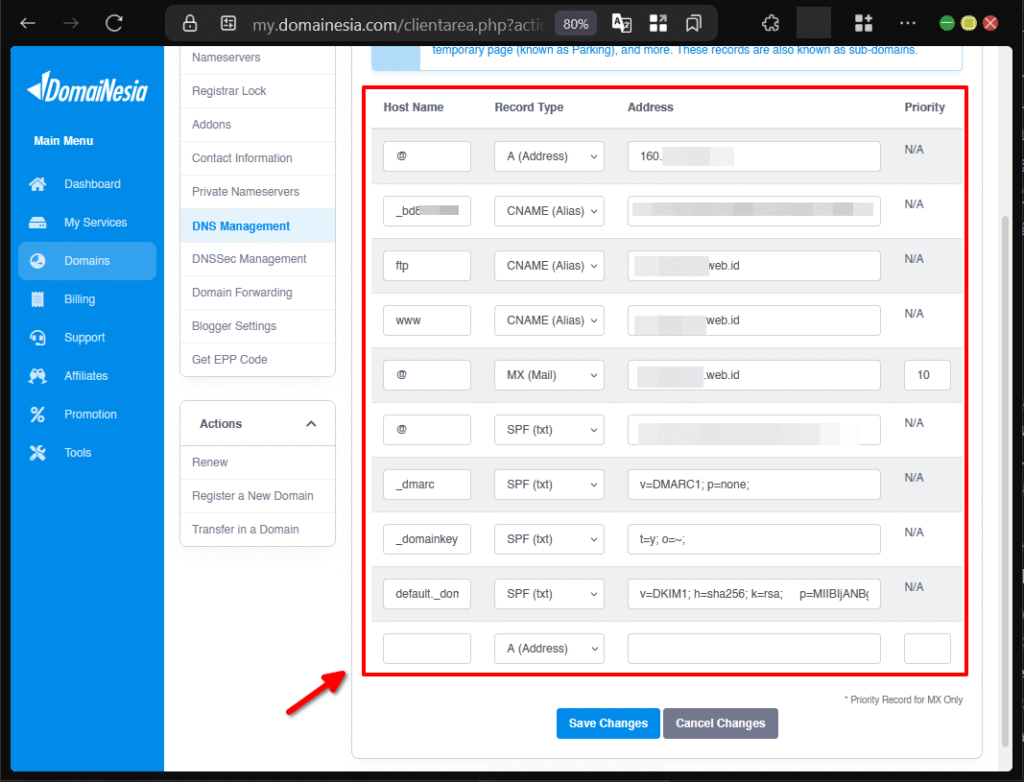Open the _dmarc row record type dropdown
The image size is (1024, 782).
pyautogui.click(x=548, y=484)
